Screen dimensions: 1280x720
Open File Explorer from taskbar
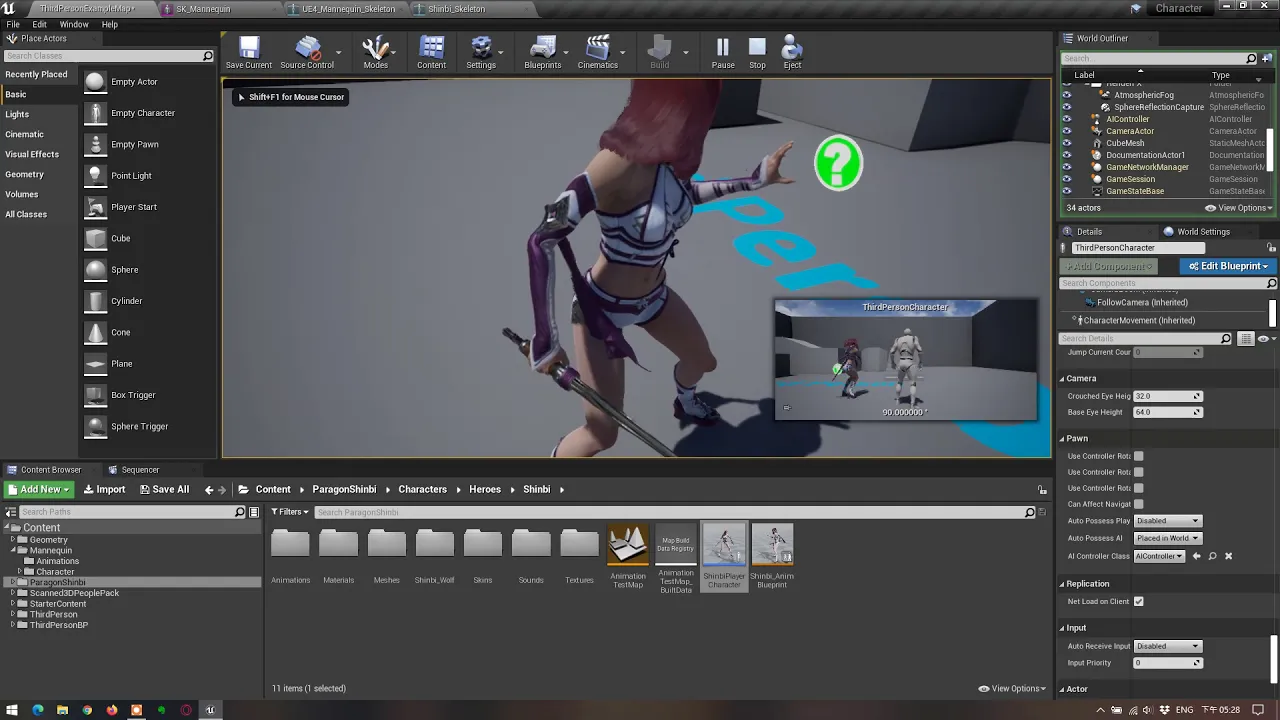click(62, 710)
